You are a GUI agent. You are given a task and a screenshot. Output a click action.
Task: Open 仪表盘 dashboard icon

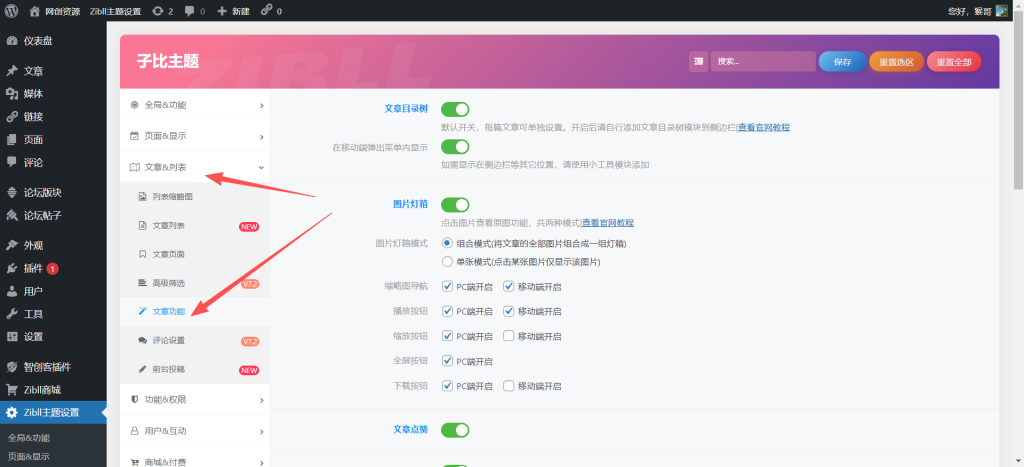pos(11,40)
